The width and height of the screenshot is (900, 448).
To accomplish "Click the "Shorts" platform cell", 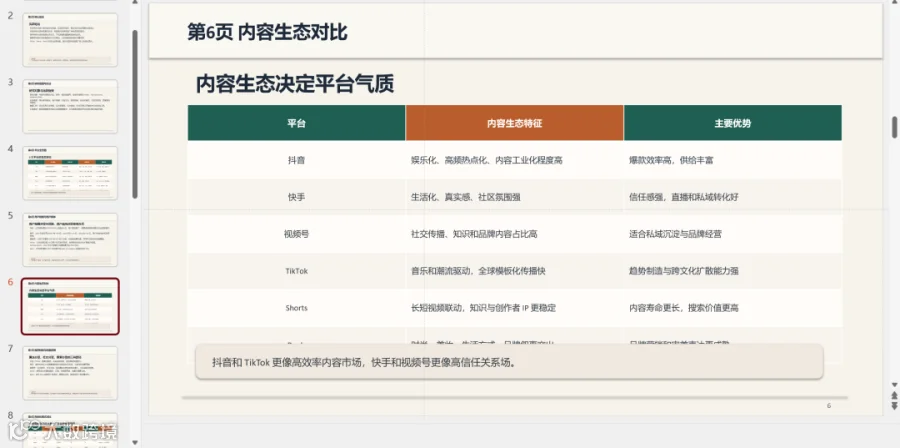I will [x=296, y=308].
